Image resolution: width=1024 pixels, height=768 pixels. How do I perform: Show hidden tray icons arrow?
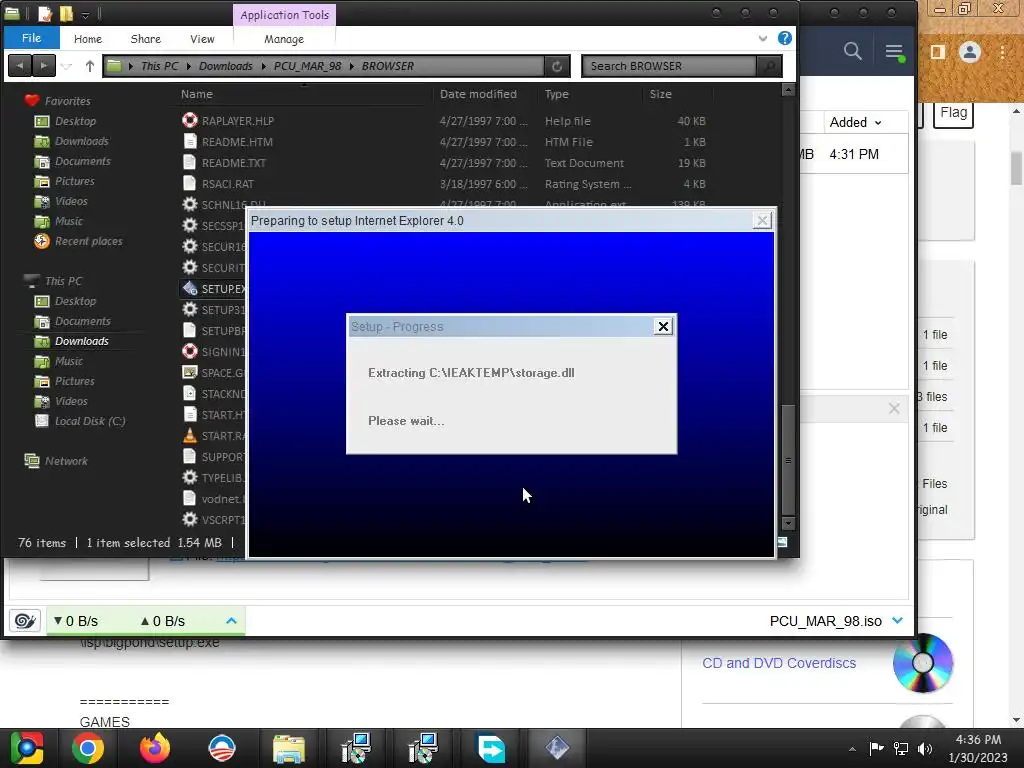[x=852, y=749]
